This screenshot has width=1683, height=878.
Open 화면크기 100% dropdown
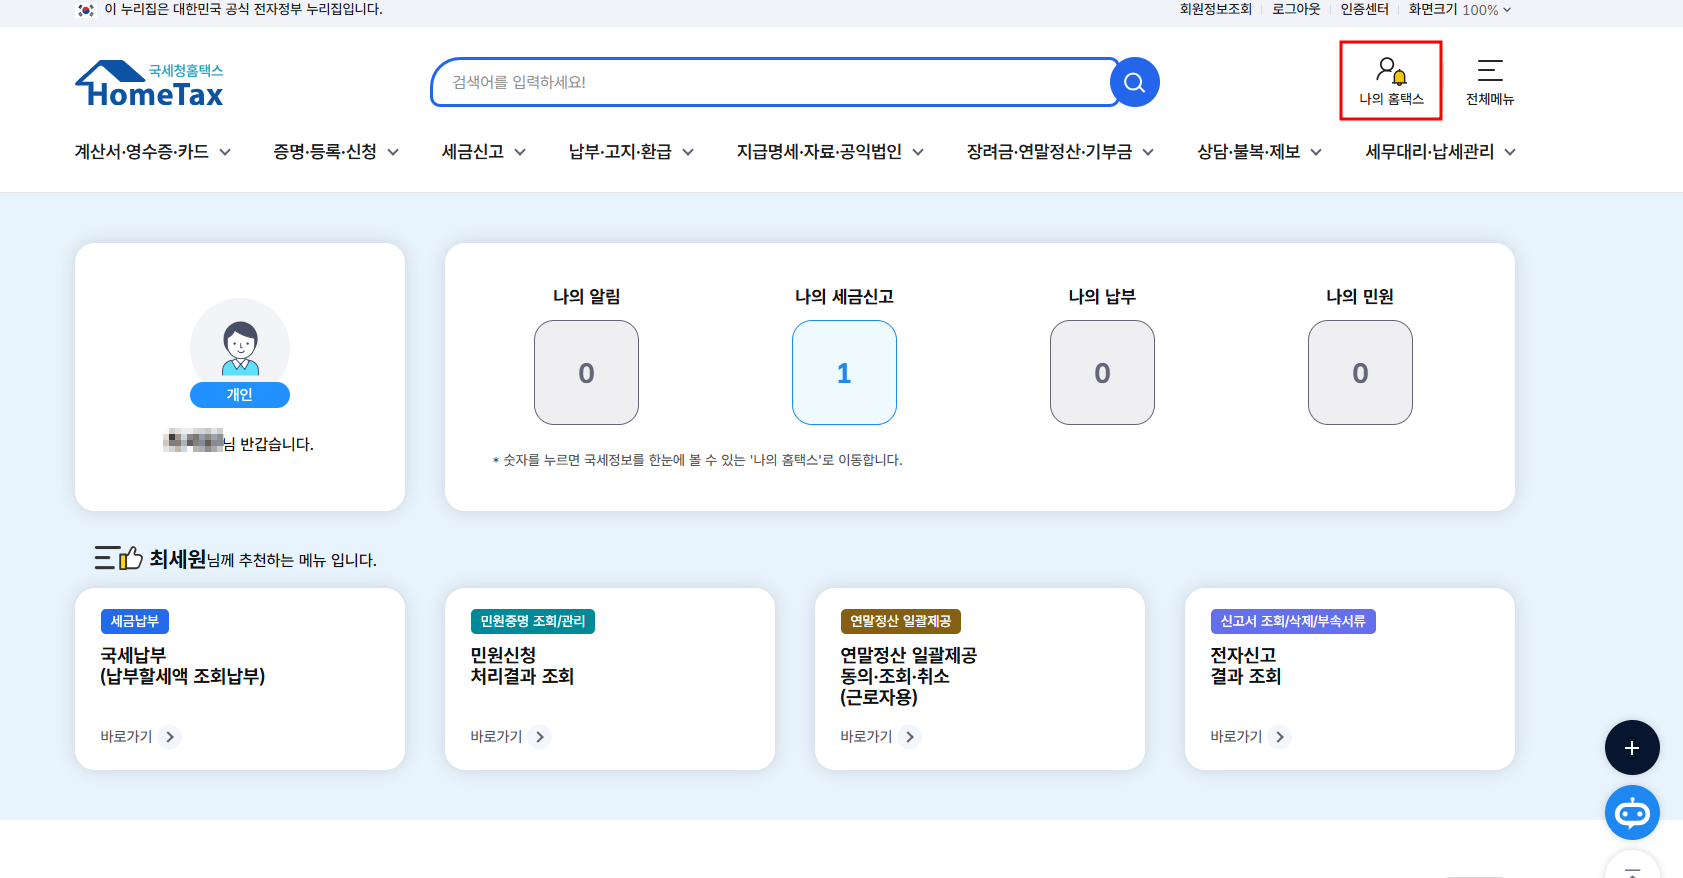(x=1460, y=10)
